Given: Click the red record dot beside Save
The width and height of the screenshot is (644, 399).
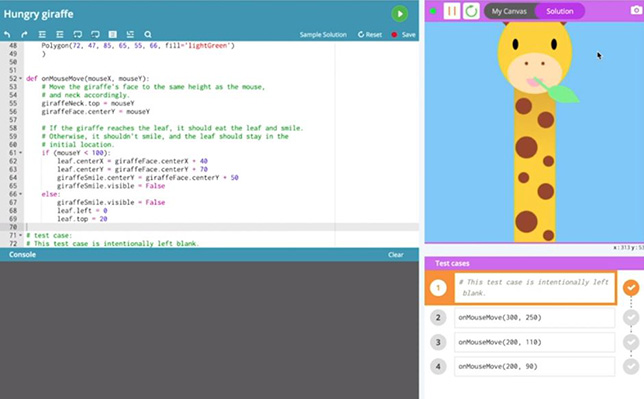Looking at the screenshot, I should pos(394,35).
